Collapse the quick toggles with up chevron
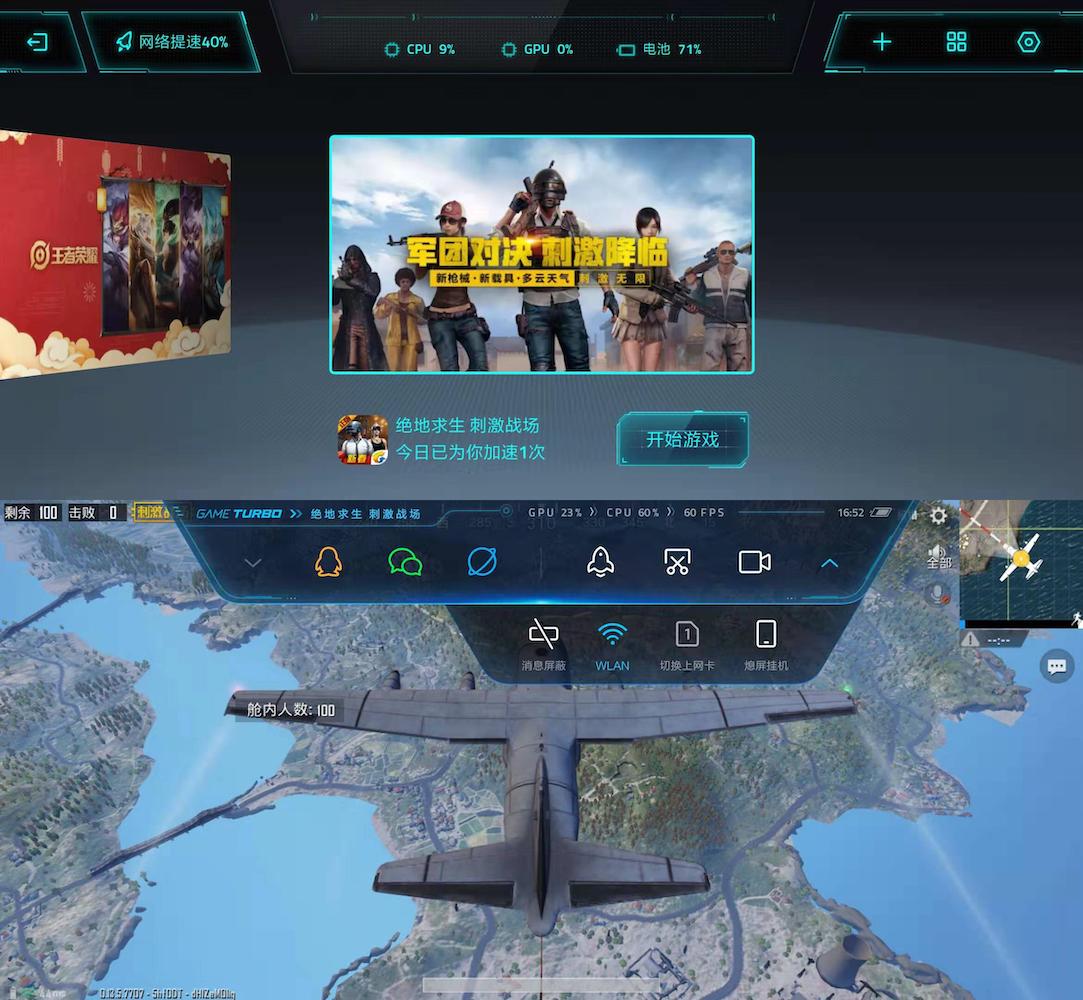1083x1000 pixels. click(x=830, y=564)
